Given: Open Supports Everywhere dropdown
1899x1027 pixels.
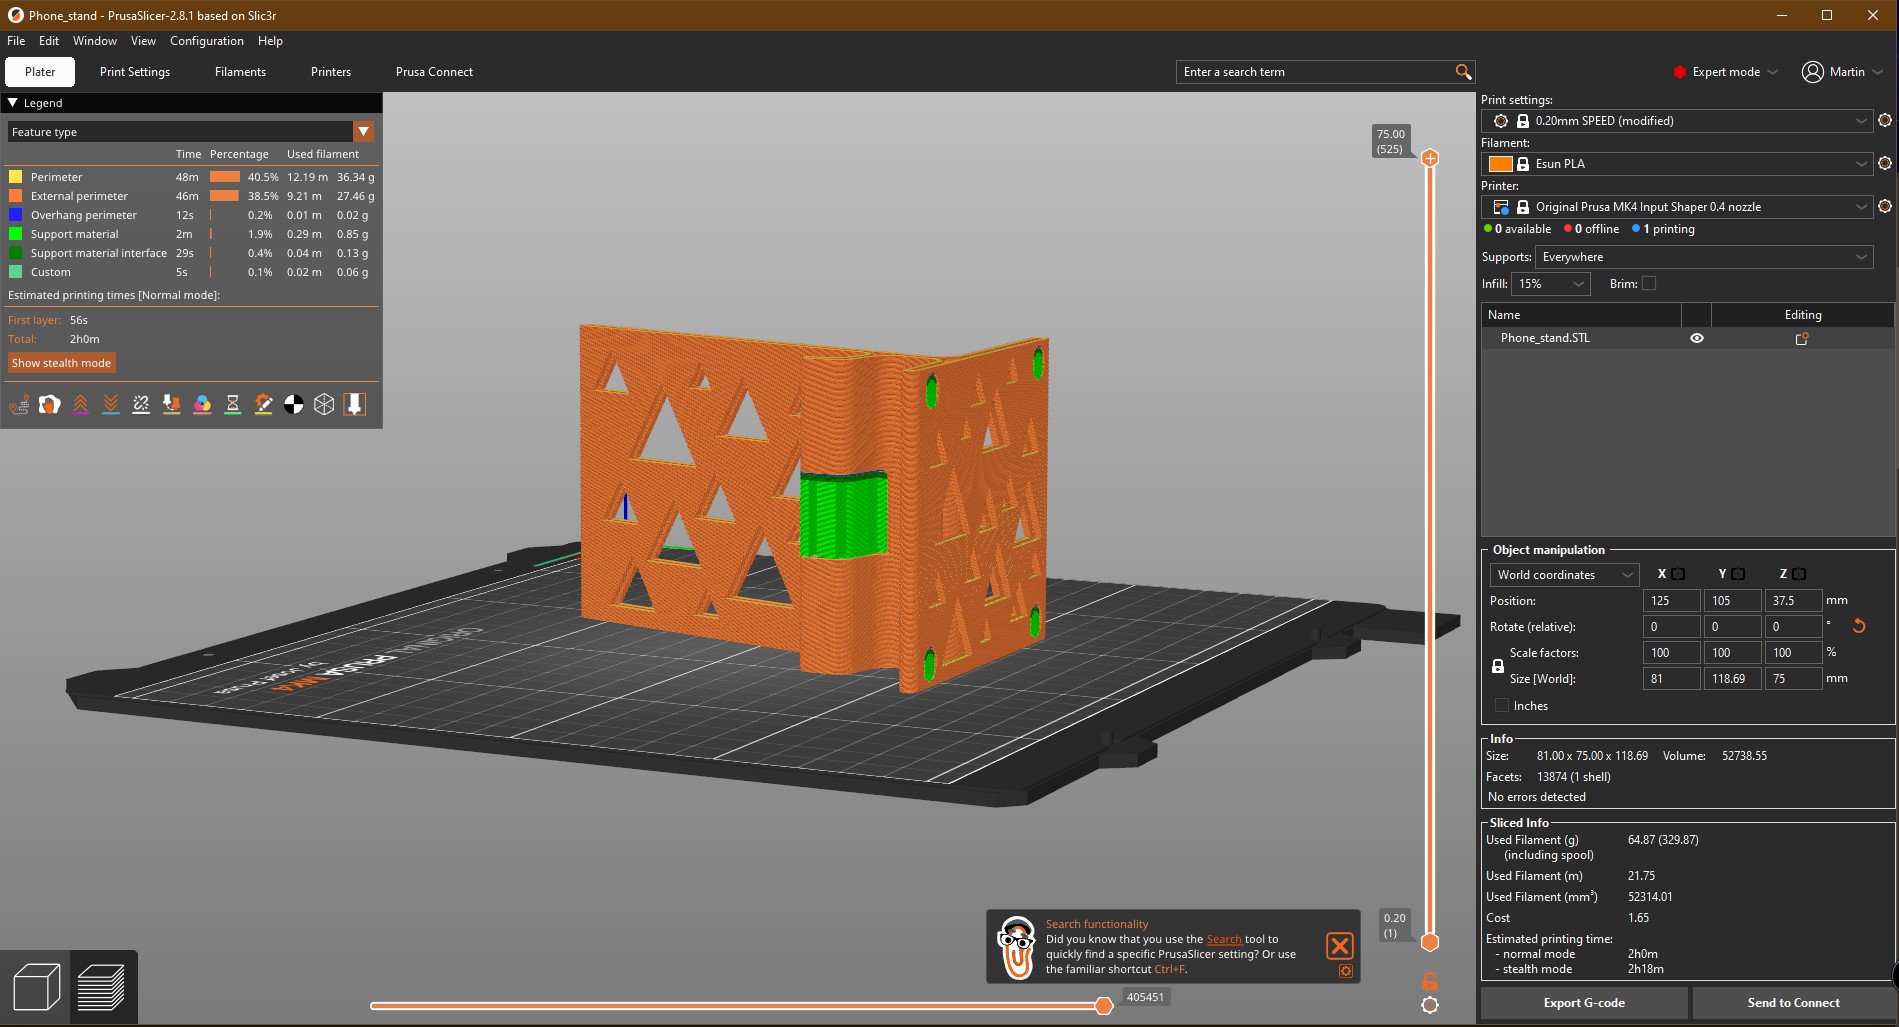Looking at the screenshot, I should (1704, 257).
